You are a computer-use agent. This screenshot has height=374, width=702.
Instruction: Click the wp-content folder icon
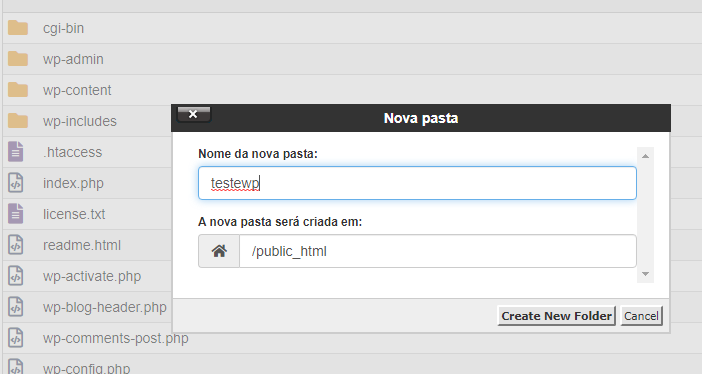[18, 90]
